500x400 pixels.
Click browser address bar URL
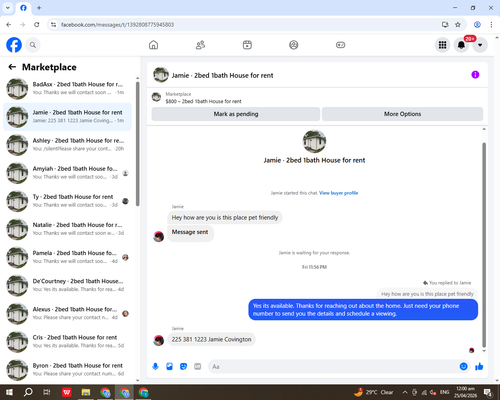pos(117,25)
